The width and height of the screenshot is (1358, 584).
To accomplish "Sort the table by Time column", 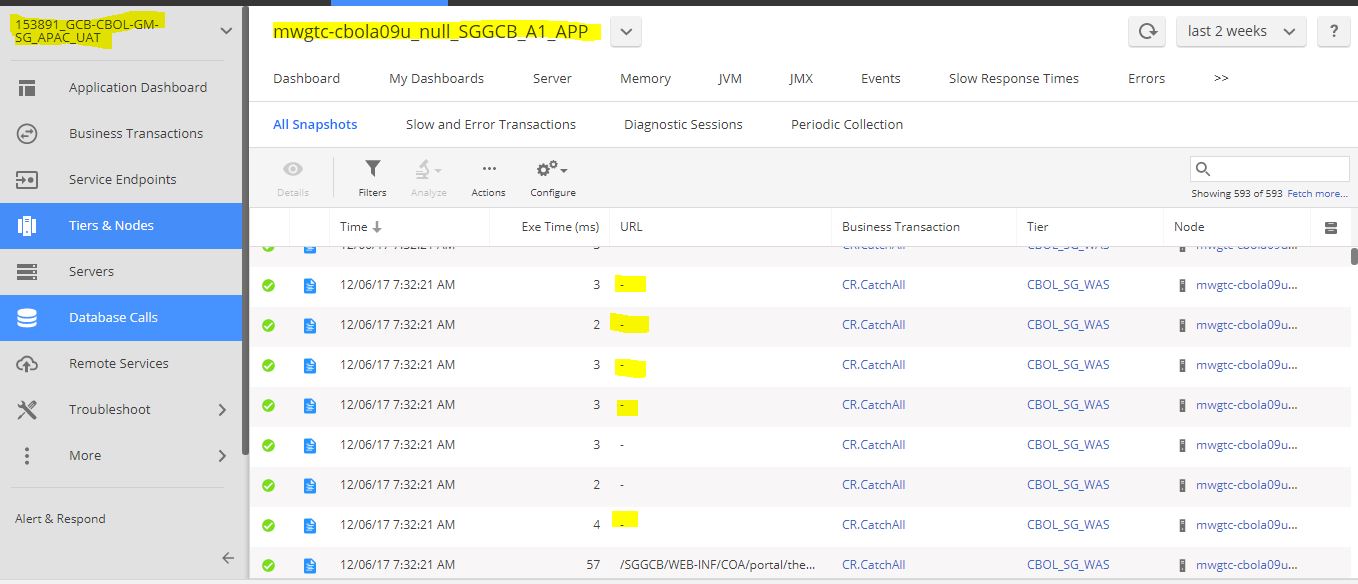I will click(359, 227).
